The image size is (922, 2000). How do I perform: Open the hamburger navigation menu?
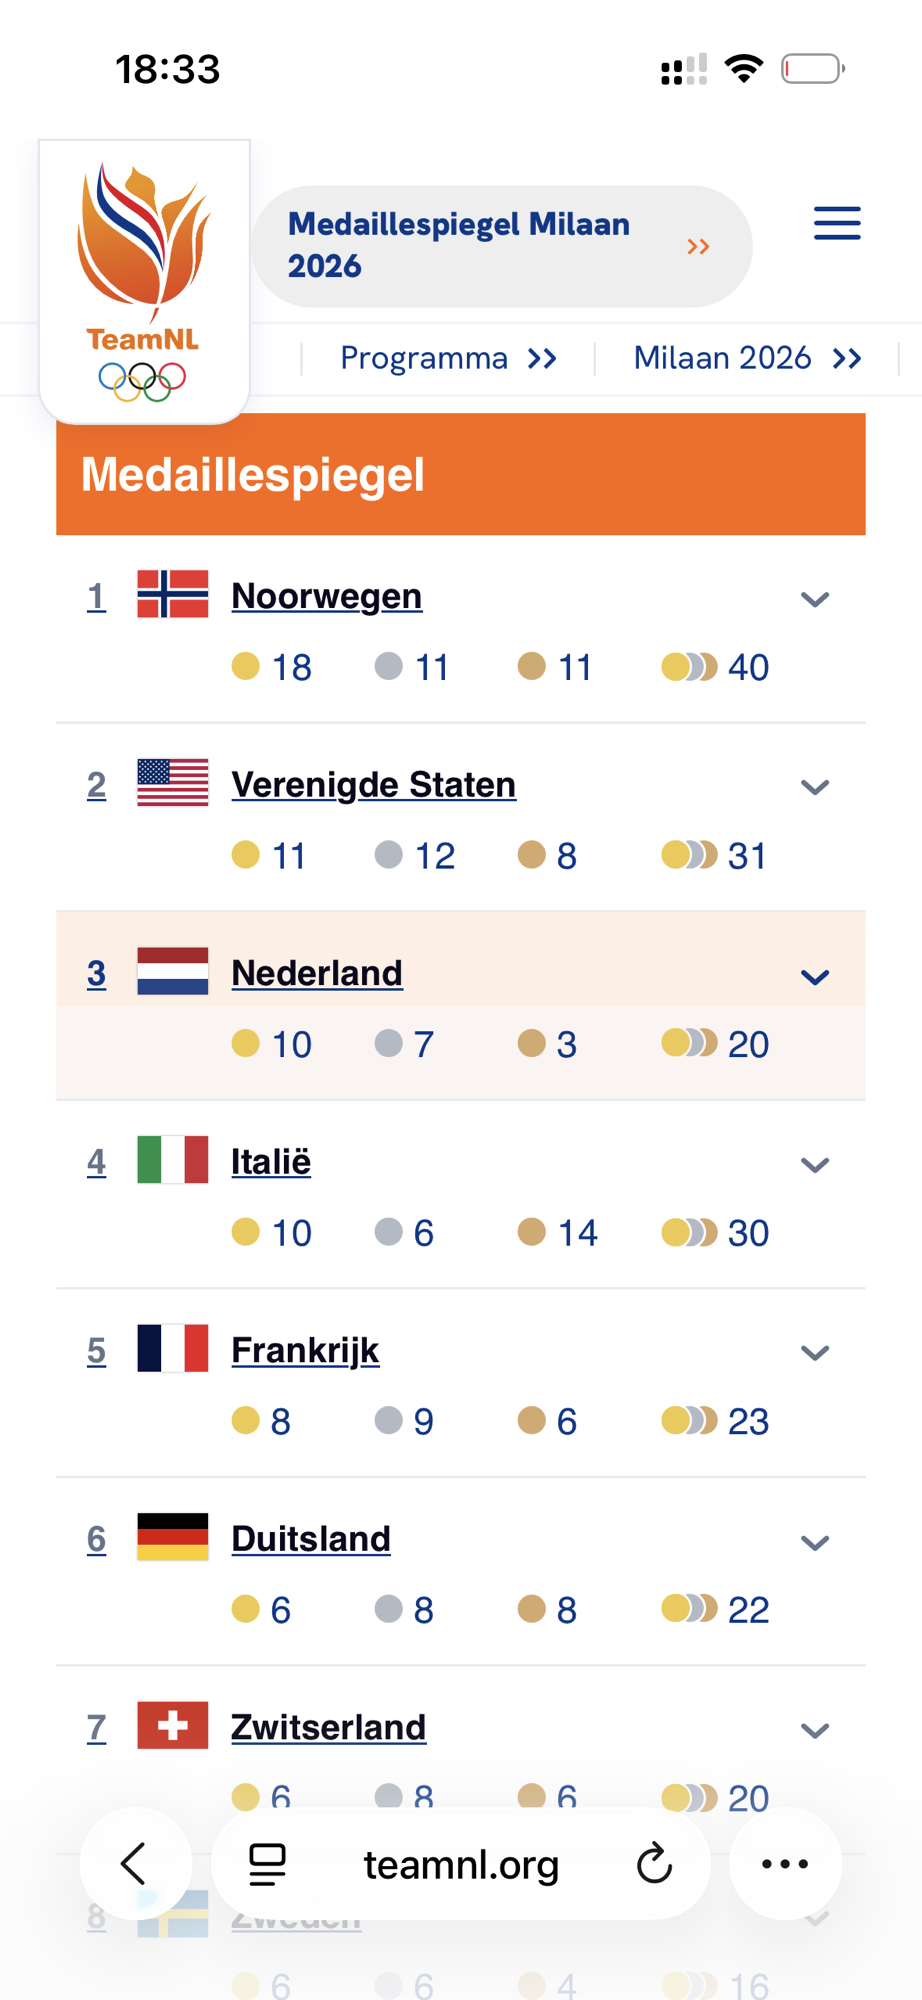837,223
